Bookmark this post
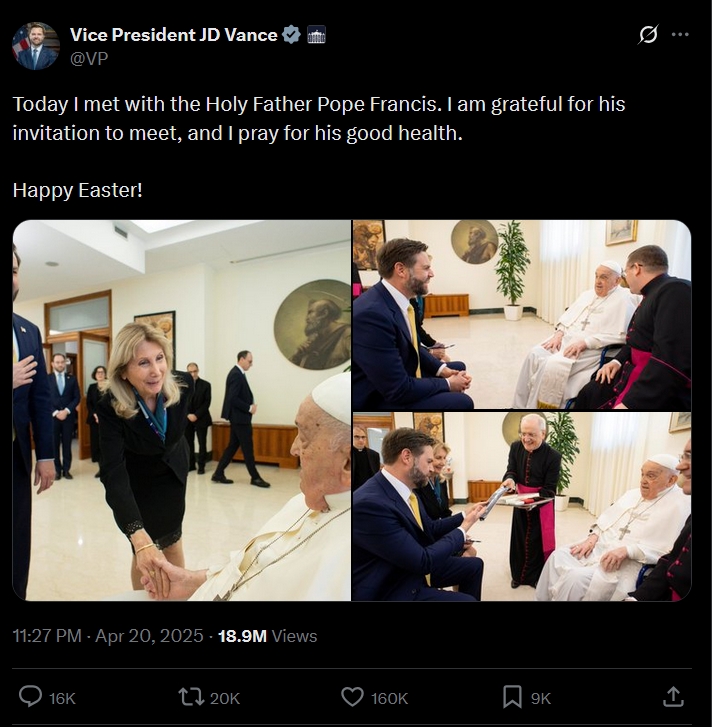This screenshot has height=727, width=712. click(512, 697)
